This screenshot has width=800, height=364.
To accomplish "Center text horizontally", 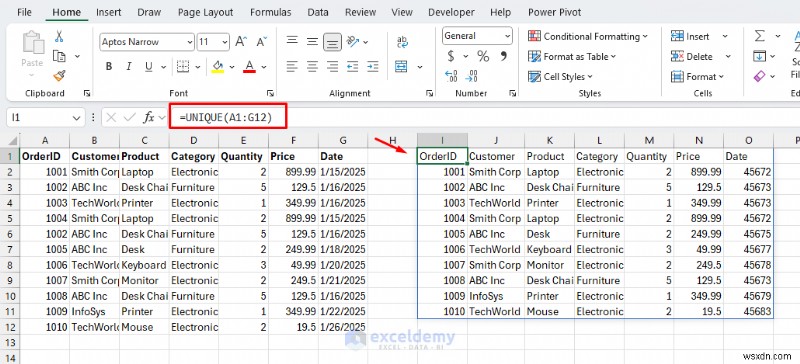I will [312, 66].
